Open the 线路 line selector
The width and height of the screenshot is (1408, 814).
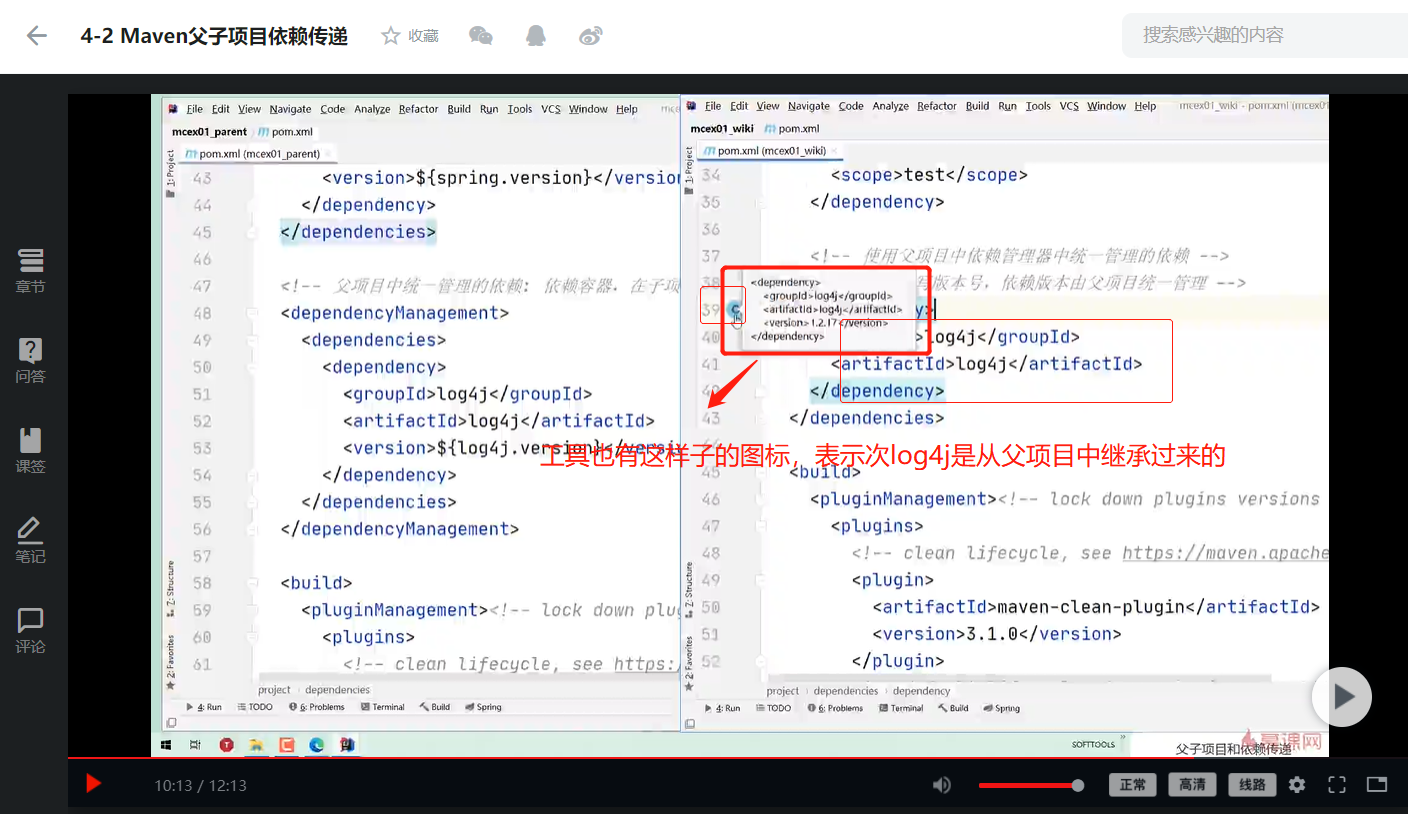[x=1253, y=785]
